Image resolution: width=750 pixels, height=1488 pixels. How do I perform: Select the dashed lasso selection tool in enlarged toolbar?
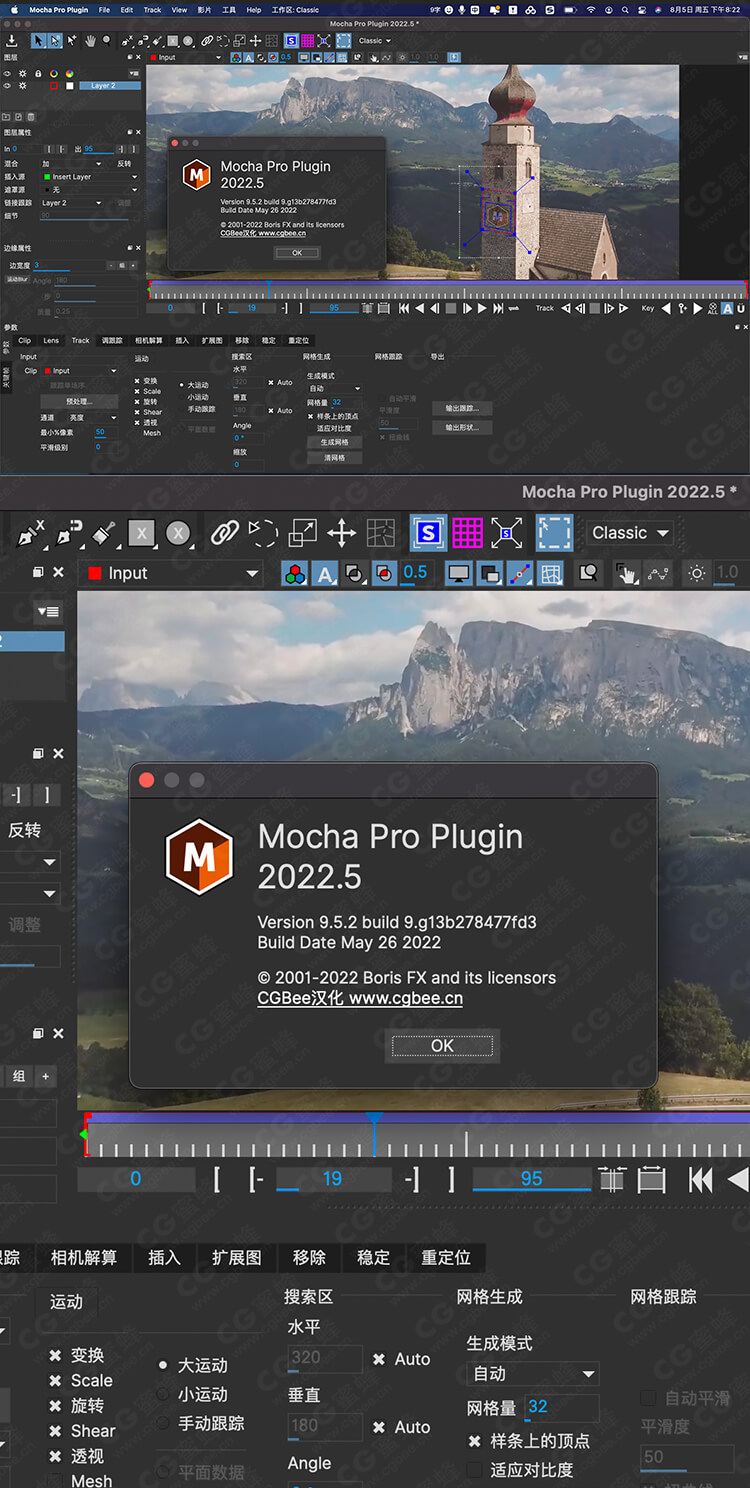tap(263, 533)
